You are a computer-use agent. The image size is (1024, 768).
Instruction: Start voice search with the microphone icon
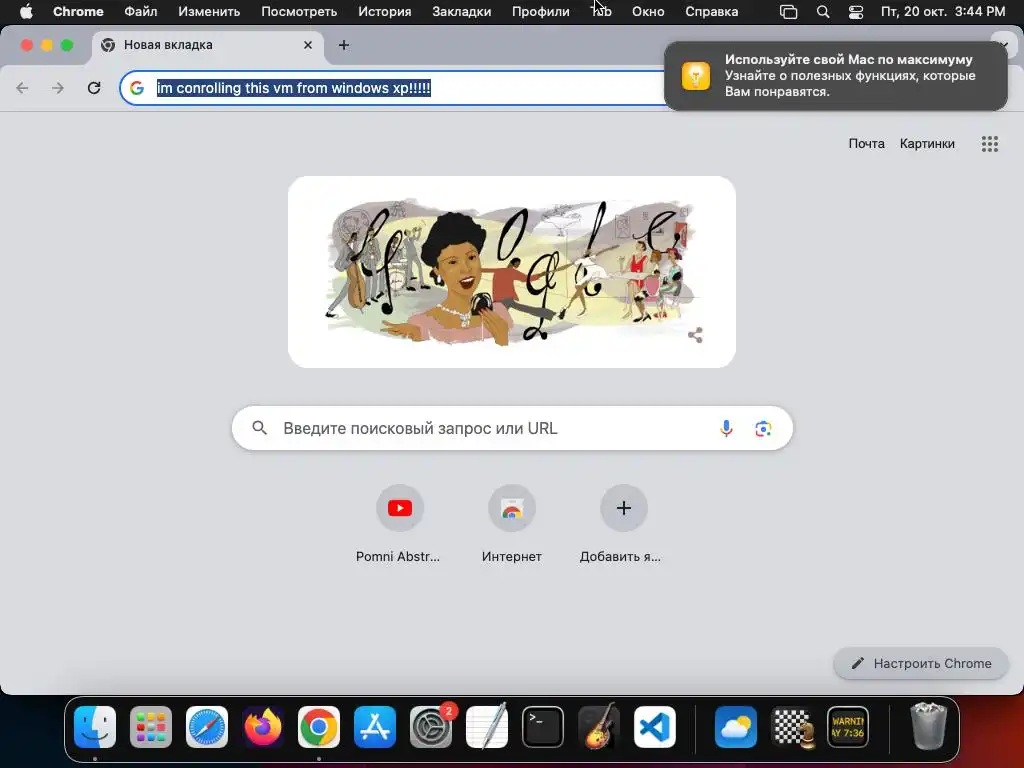pos(726,428)
